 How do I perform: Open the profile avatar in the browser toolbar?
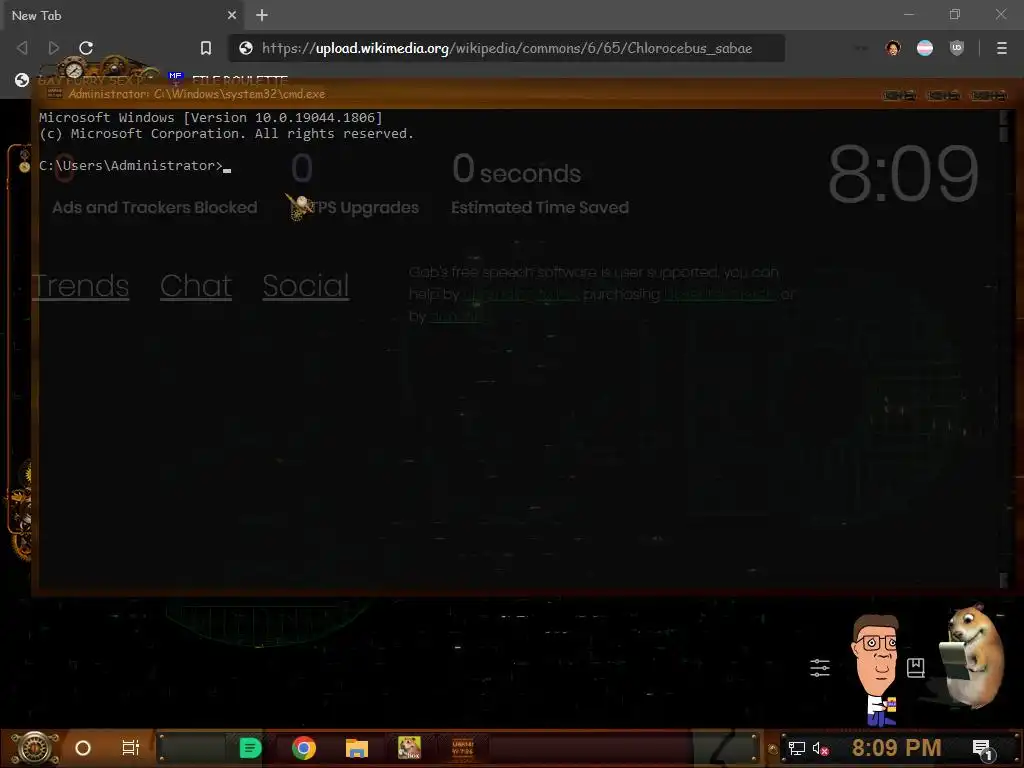tap(893, 48)
